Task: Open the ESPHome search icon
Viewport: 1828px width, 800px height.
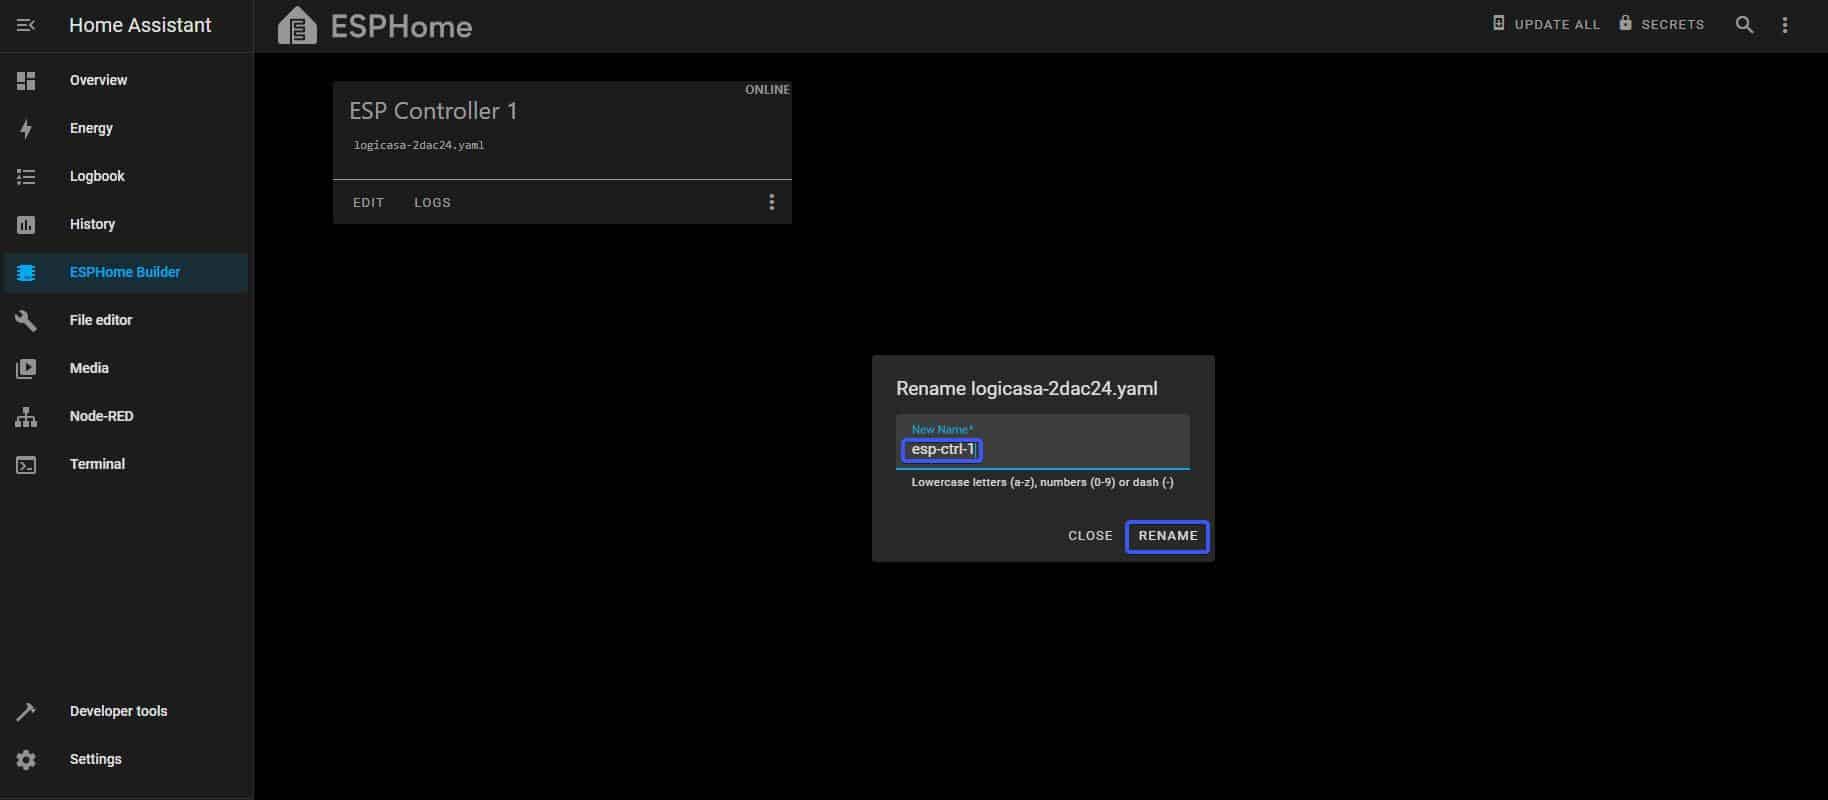Action: 1744,25
